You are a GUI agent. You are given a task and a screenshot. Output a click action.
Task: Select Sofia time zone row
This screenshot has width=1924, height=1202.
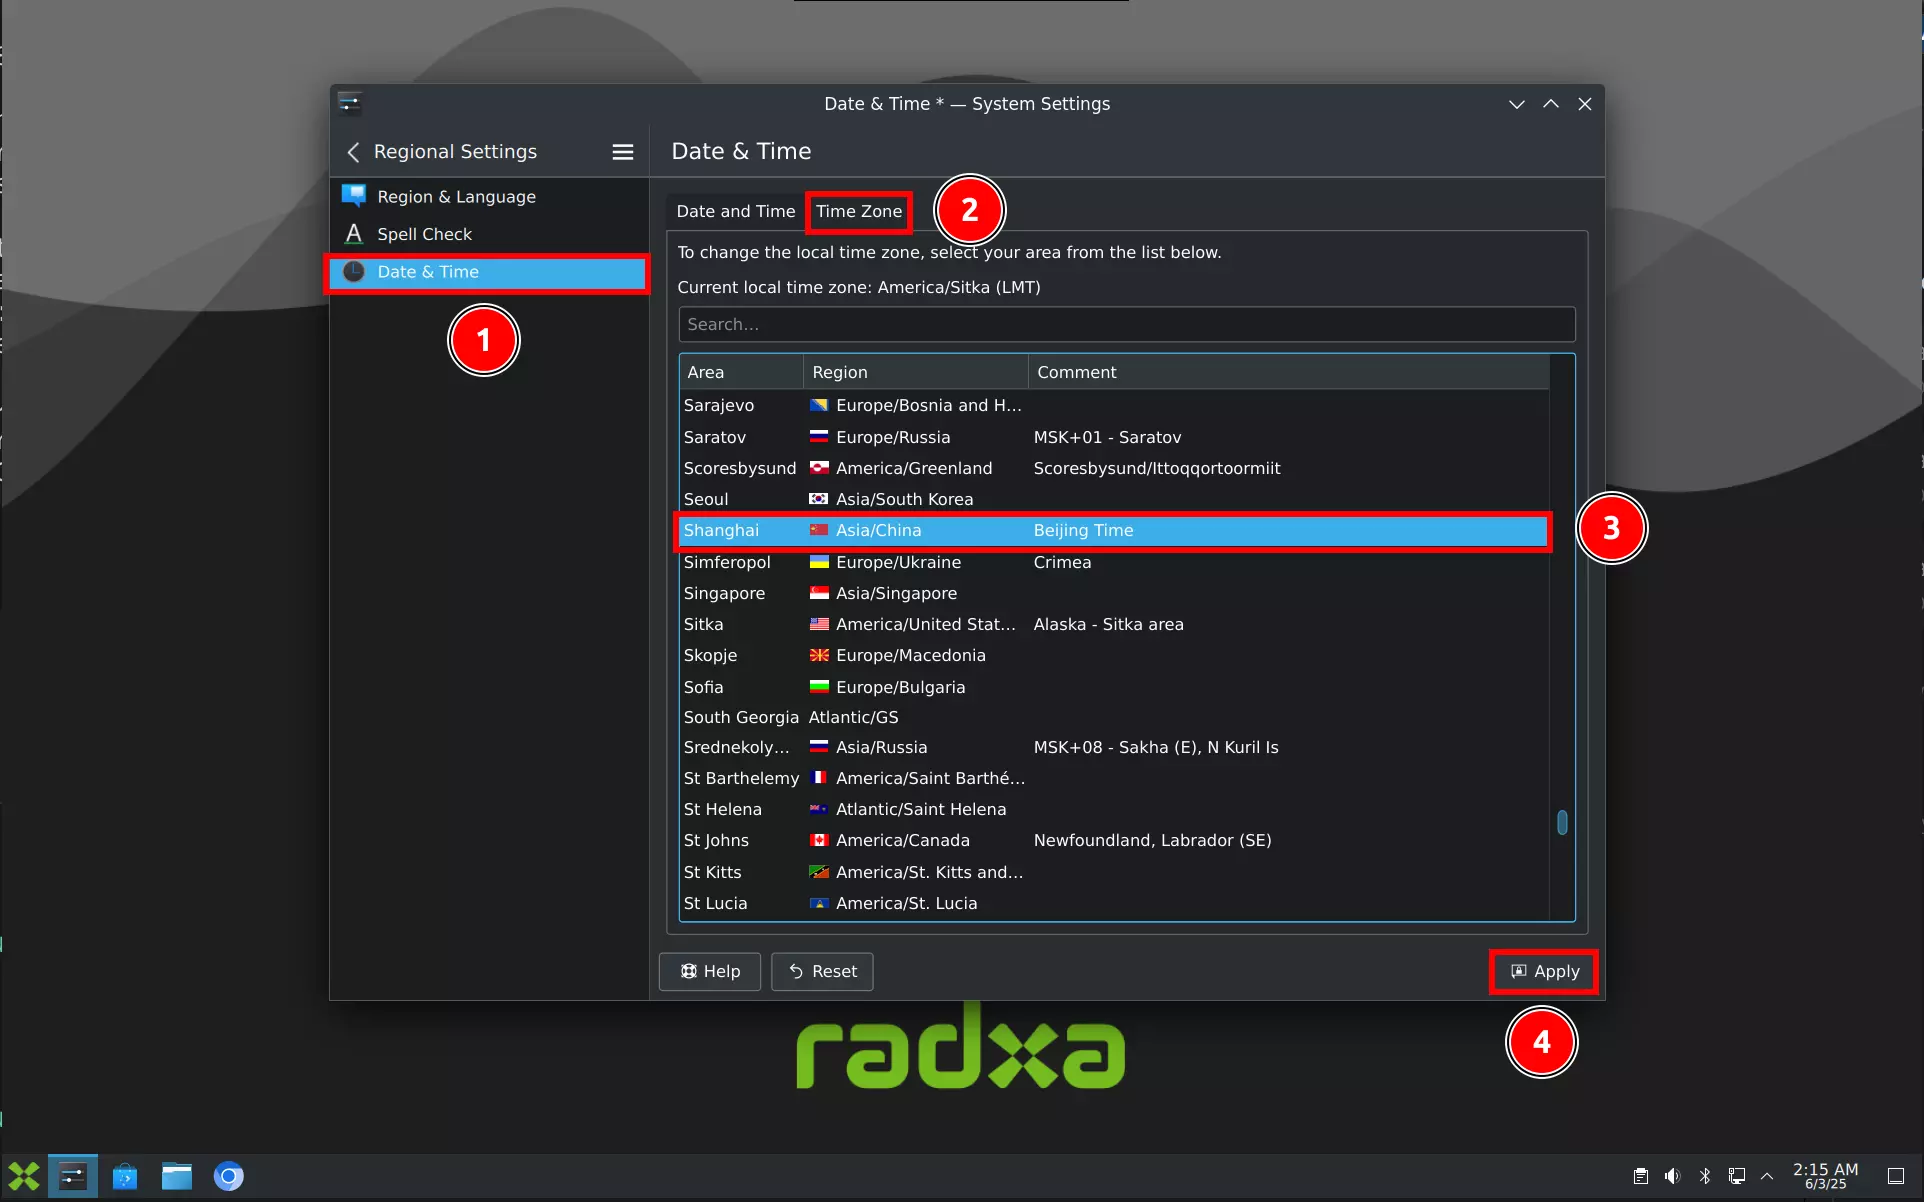1114,687
